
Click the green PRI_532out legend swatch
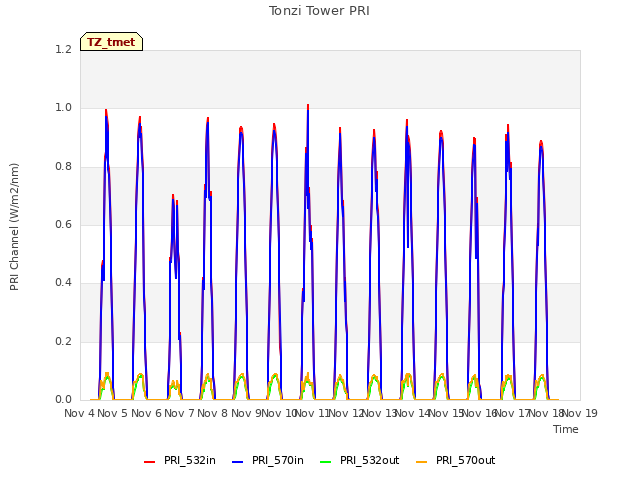326,462
